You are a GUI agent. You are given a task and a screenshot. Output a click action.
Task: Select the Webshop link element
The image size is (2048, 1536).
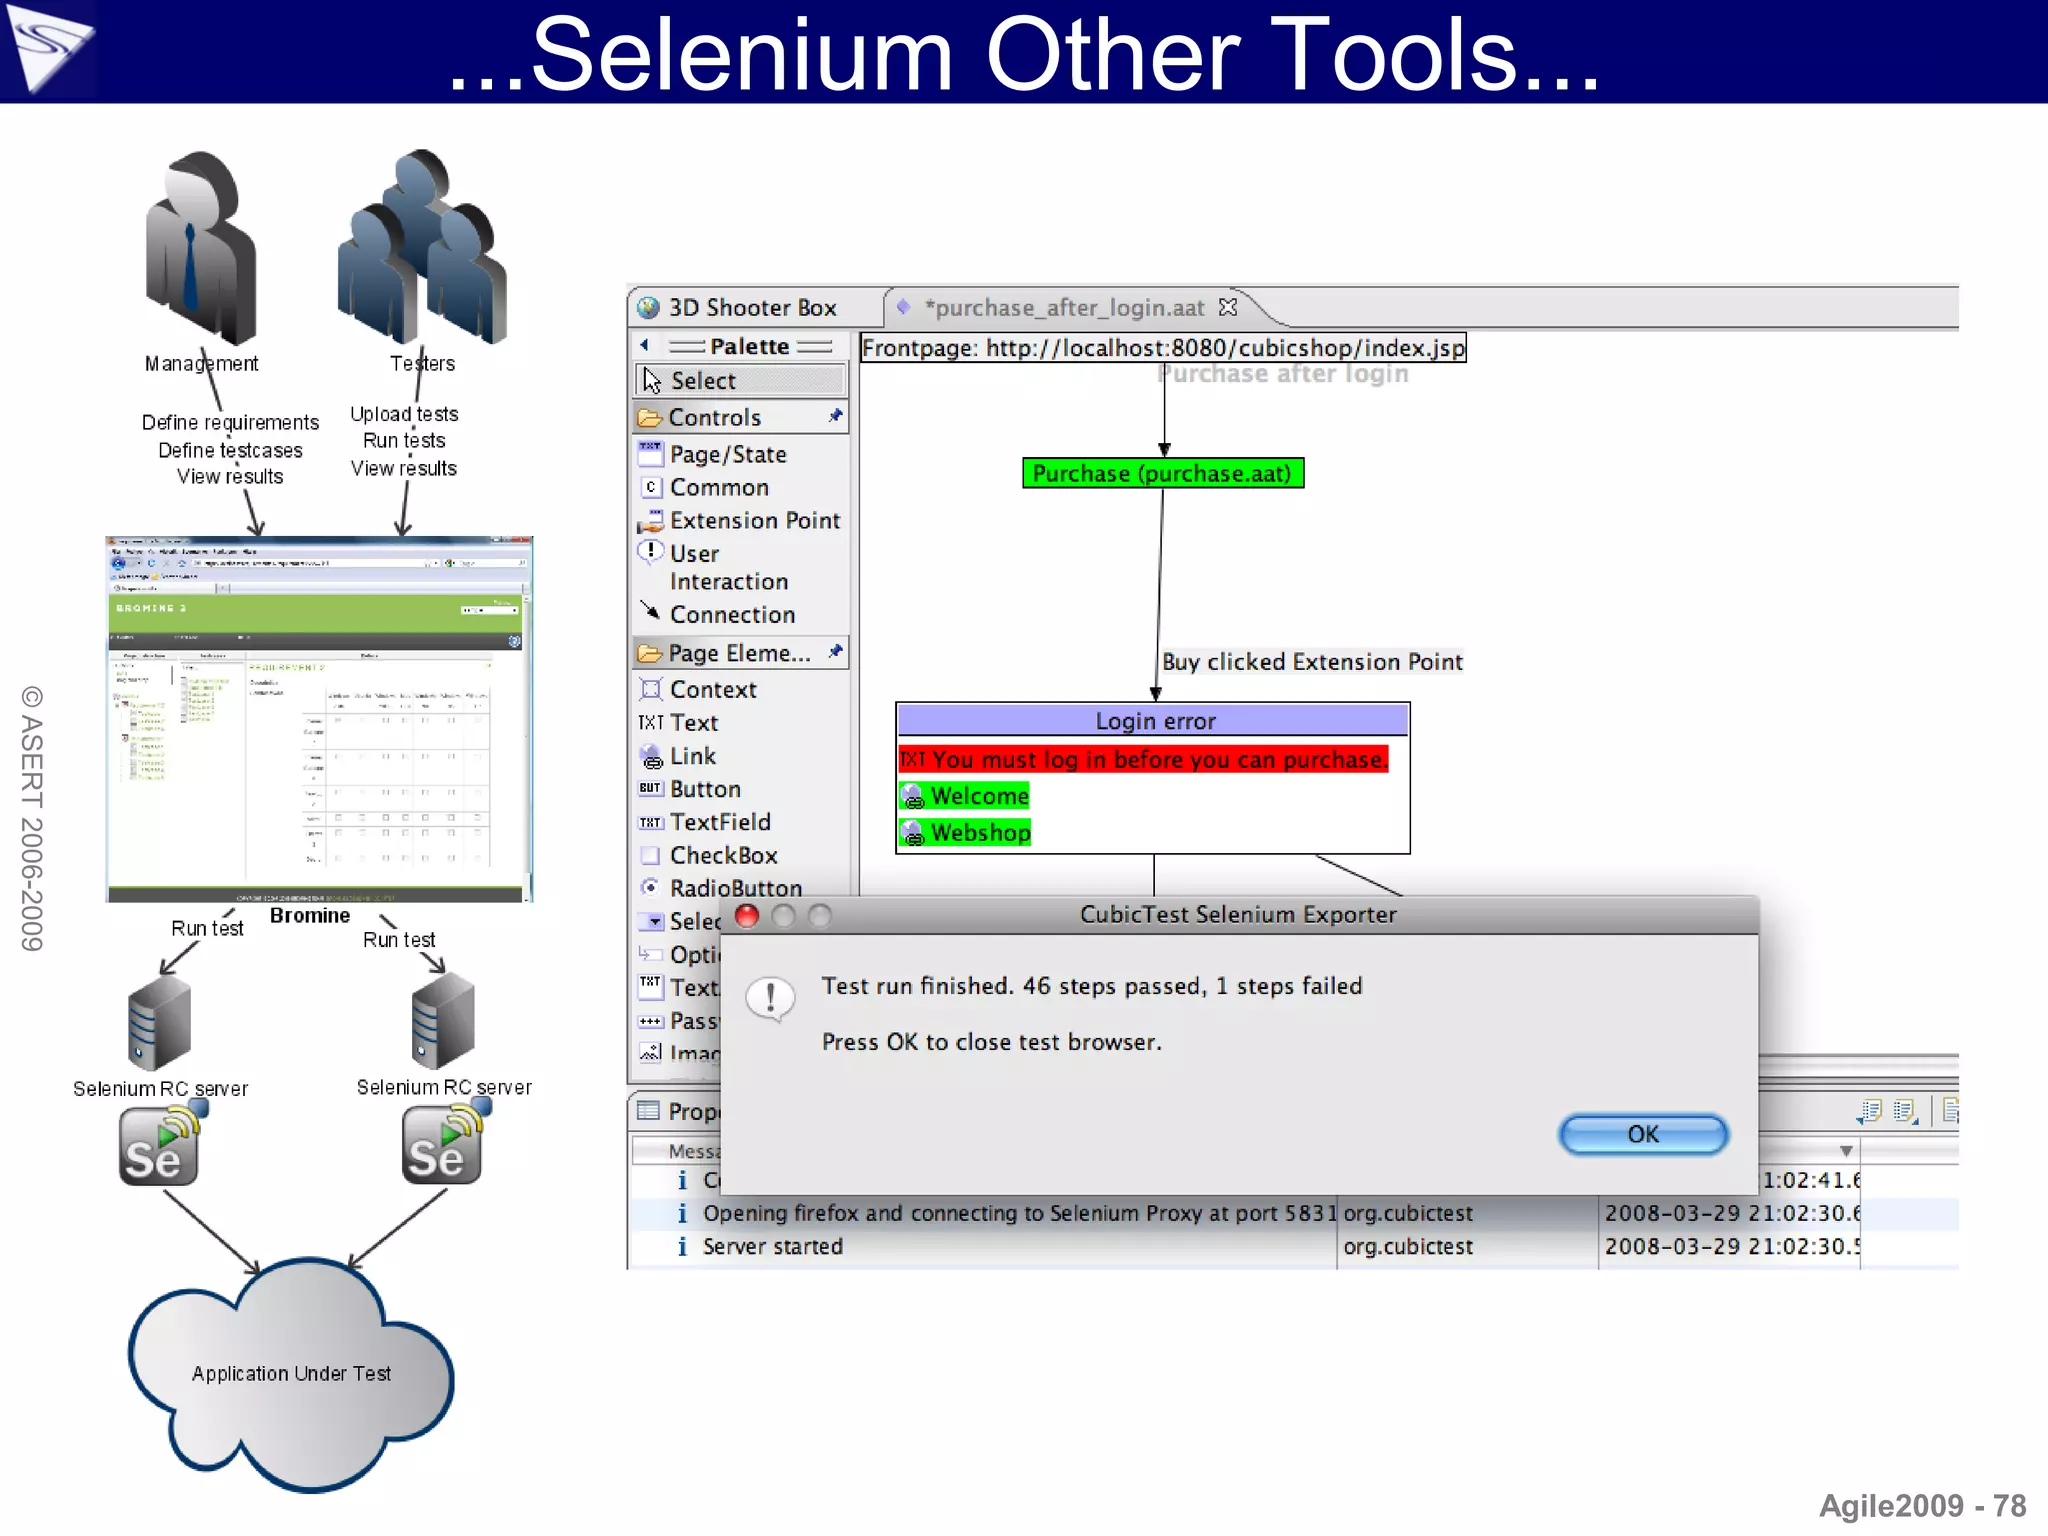[x=965, y=832]
